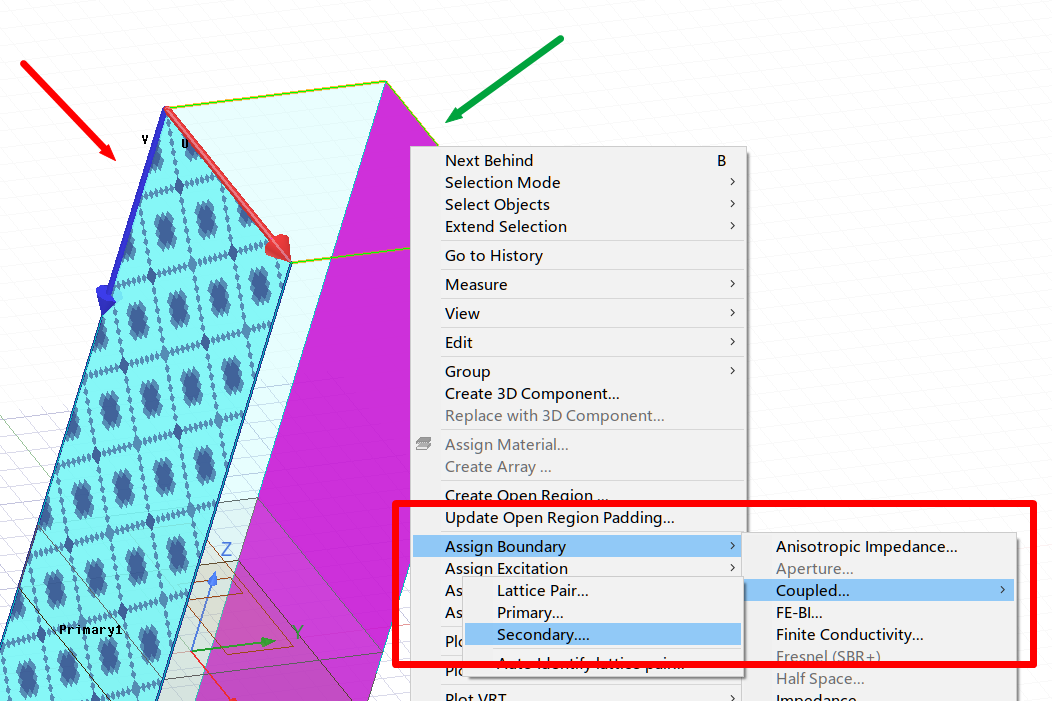Expand arrow next to Assign Boundary

733,546
